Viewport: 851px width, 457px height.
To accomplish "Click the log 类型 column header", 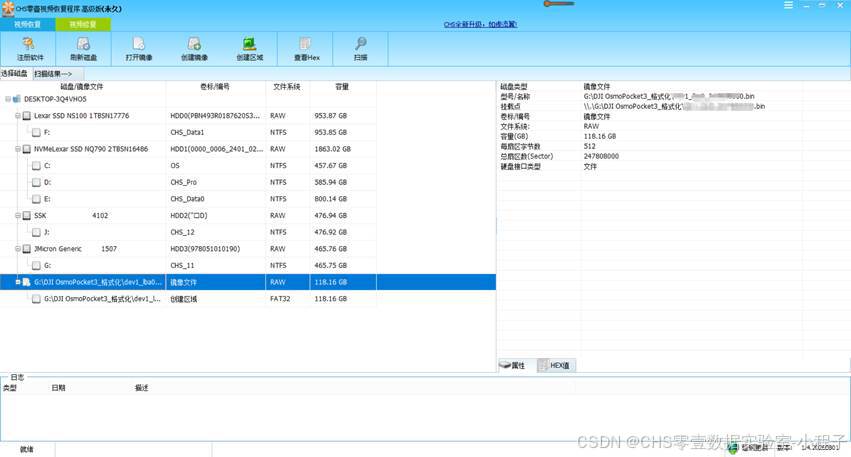I will pos(10,388).
